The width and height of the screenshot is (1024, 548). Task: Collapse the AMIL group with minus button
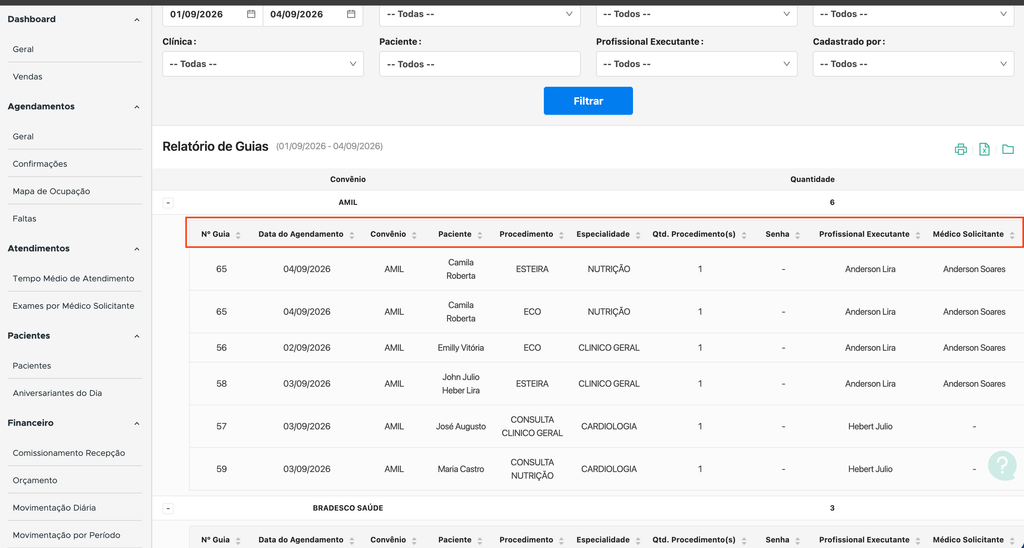point(168,202)
